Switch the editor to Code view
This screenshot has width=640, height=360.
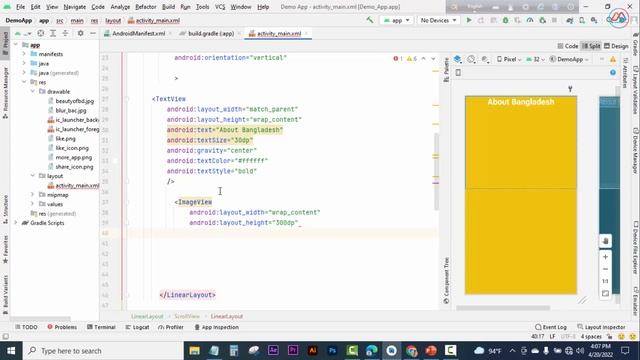tap(568, 46)
